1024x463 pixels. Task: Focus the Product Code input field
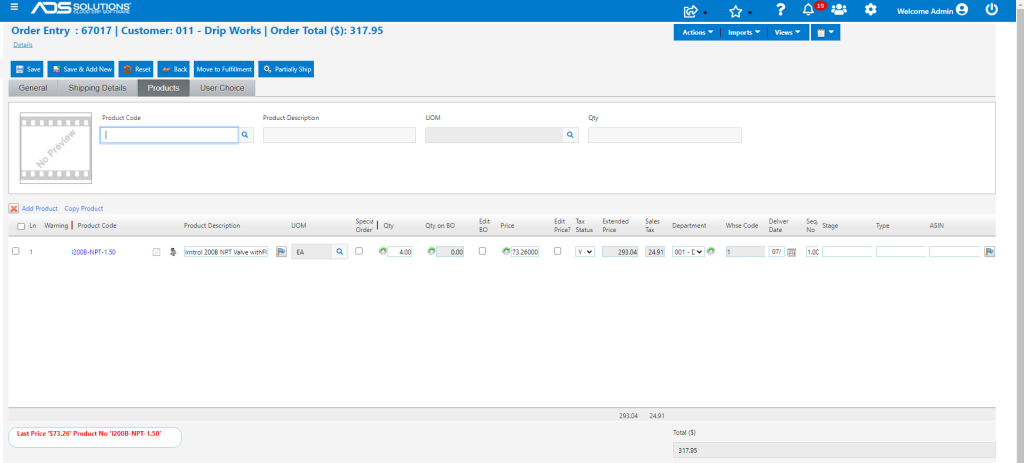click(x=169, y=135)
